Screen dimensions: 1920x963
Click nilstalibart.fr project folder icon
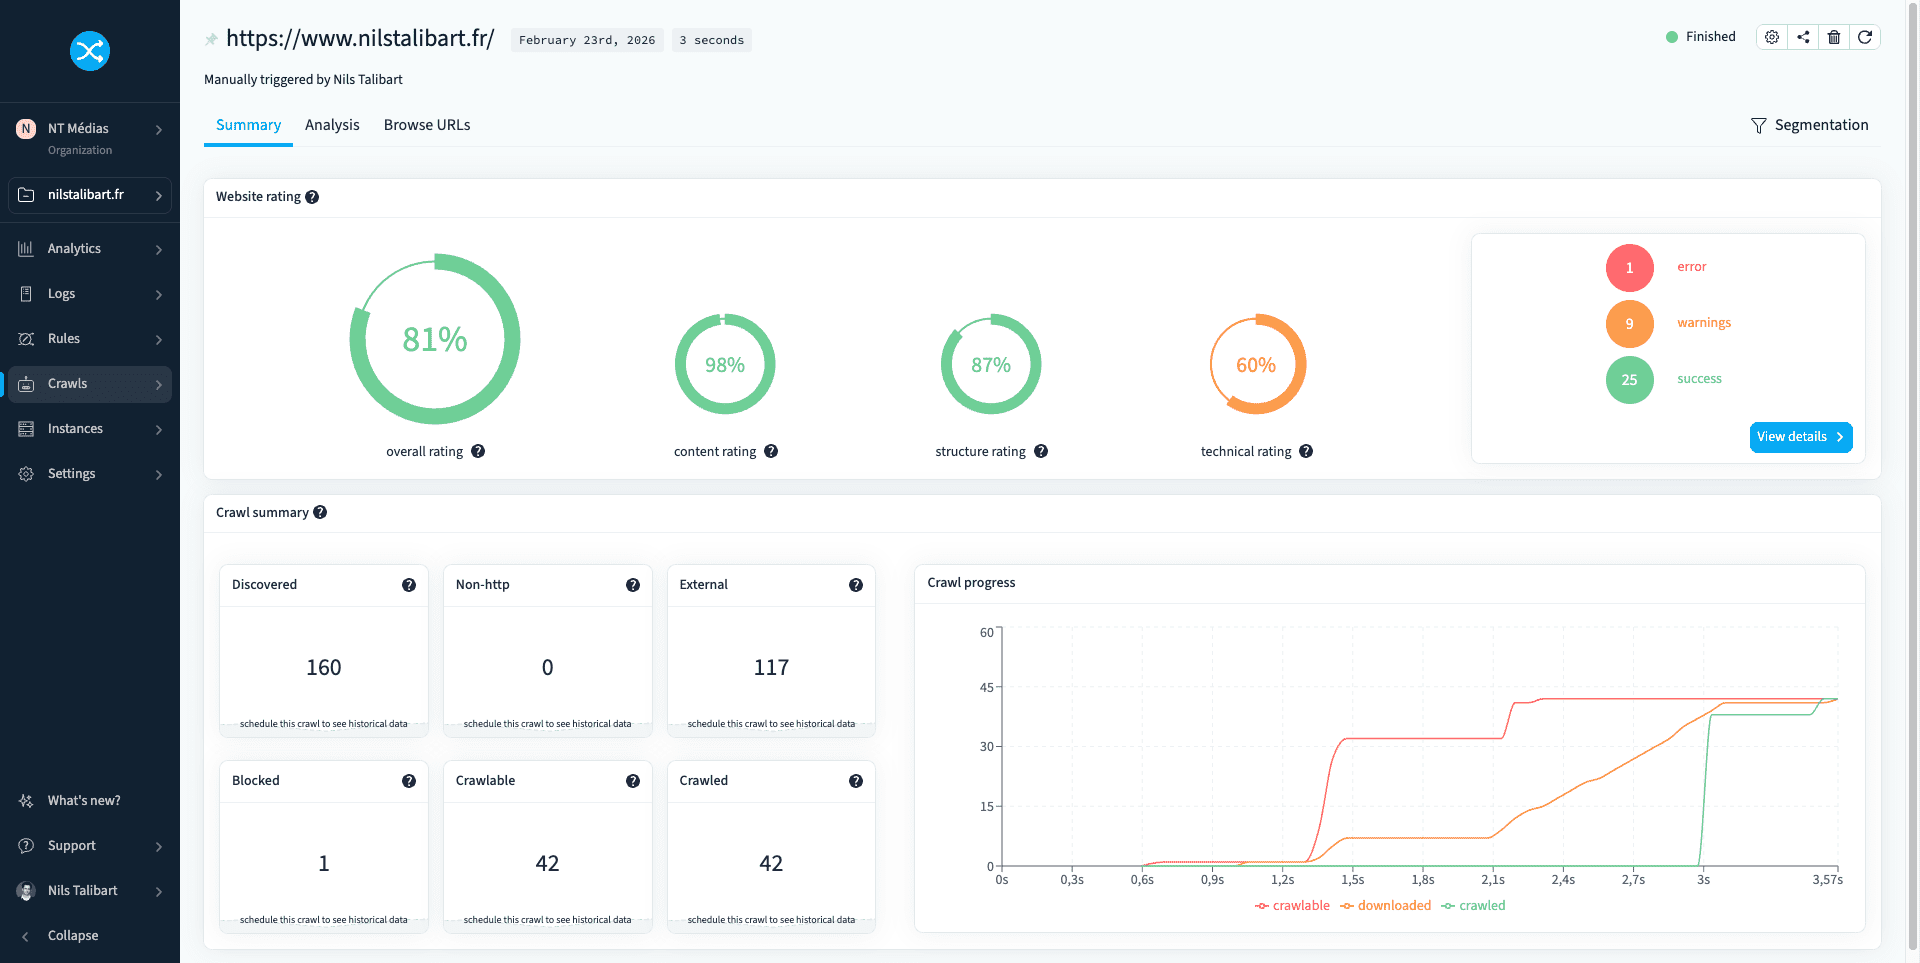[26, 195]
